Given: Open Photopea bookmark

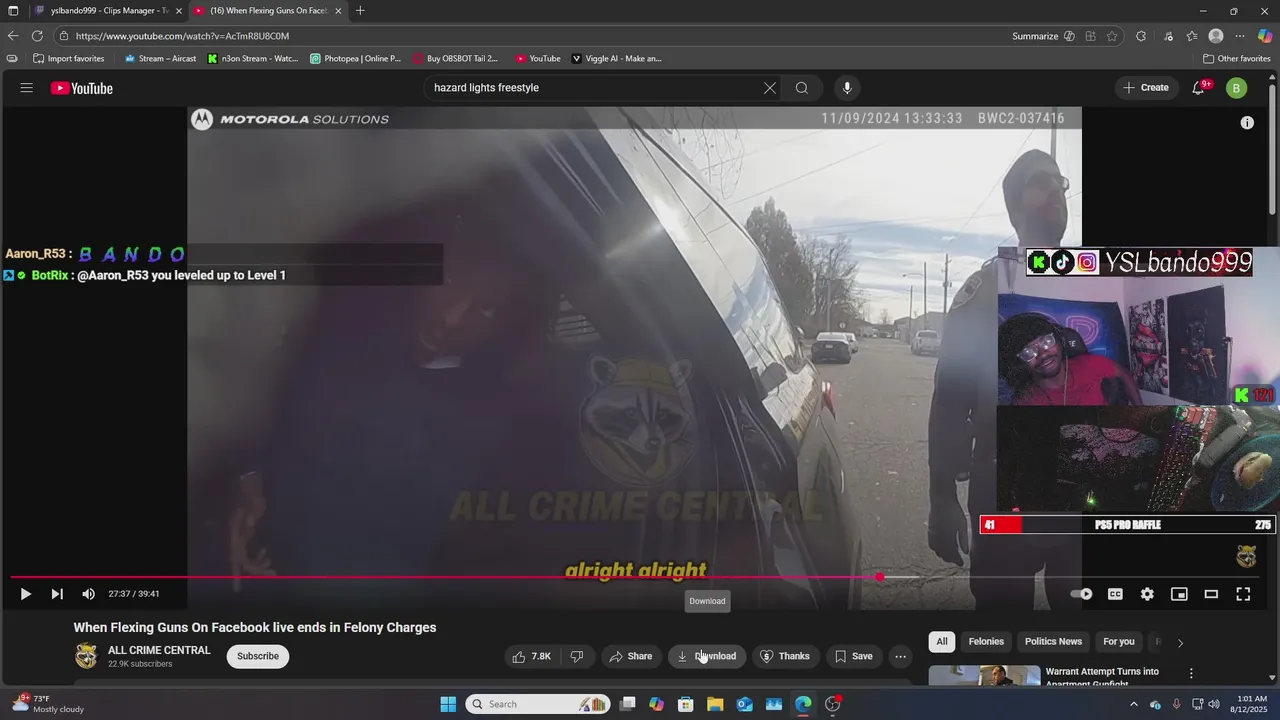Looking at the screenshot, I should [355, 59].
